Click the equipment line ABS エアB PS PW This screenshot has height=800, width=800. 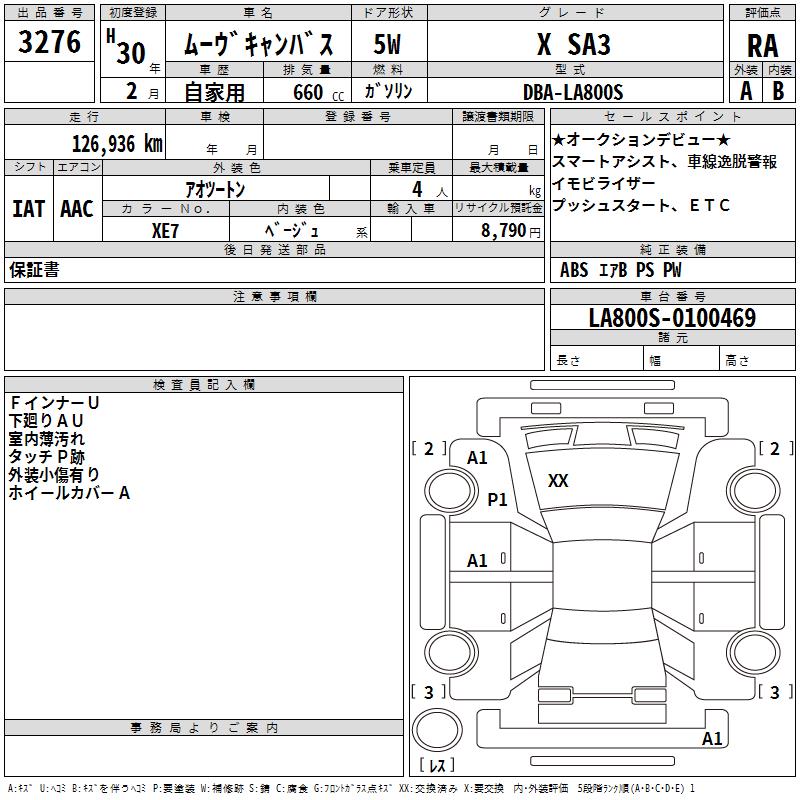click(x=620, y=270)
